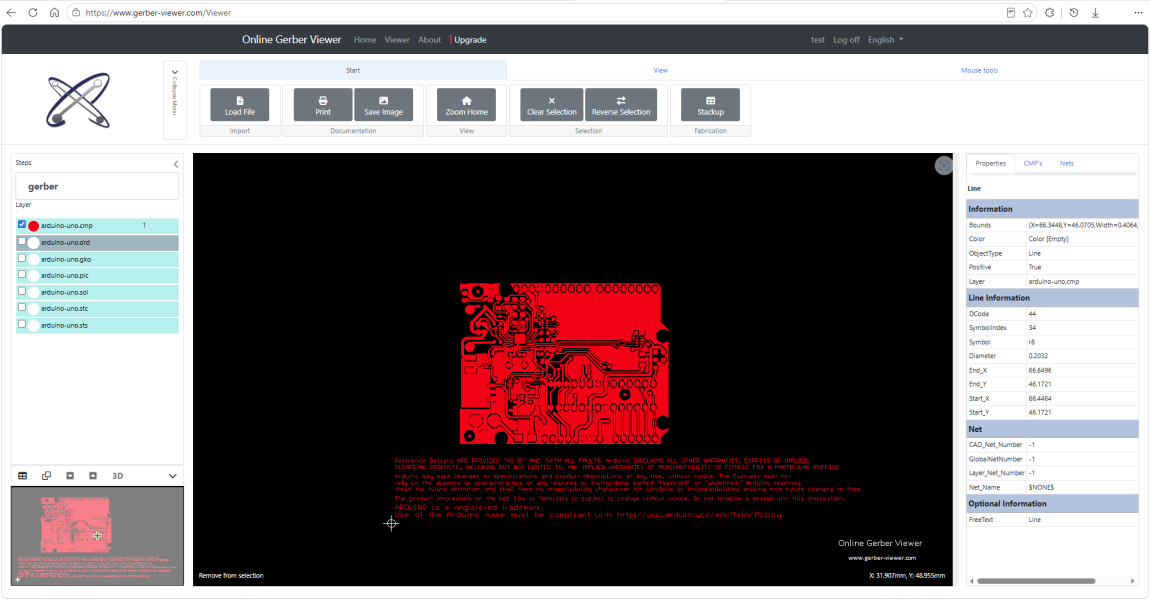
Task: Uncheck the arduino-uno.cmp layer checkbox
Action: coord(22,224)
